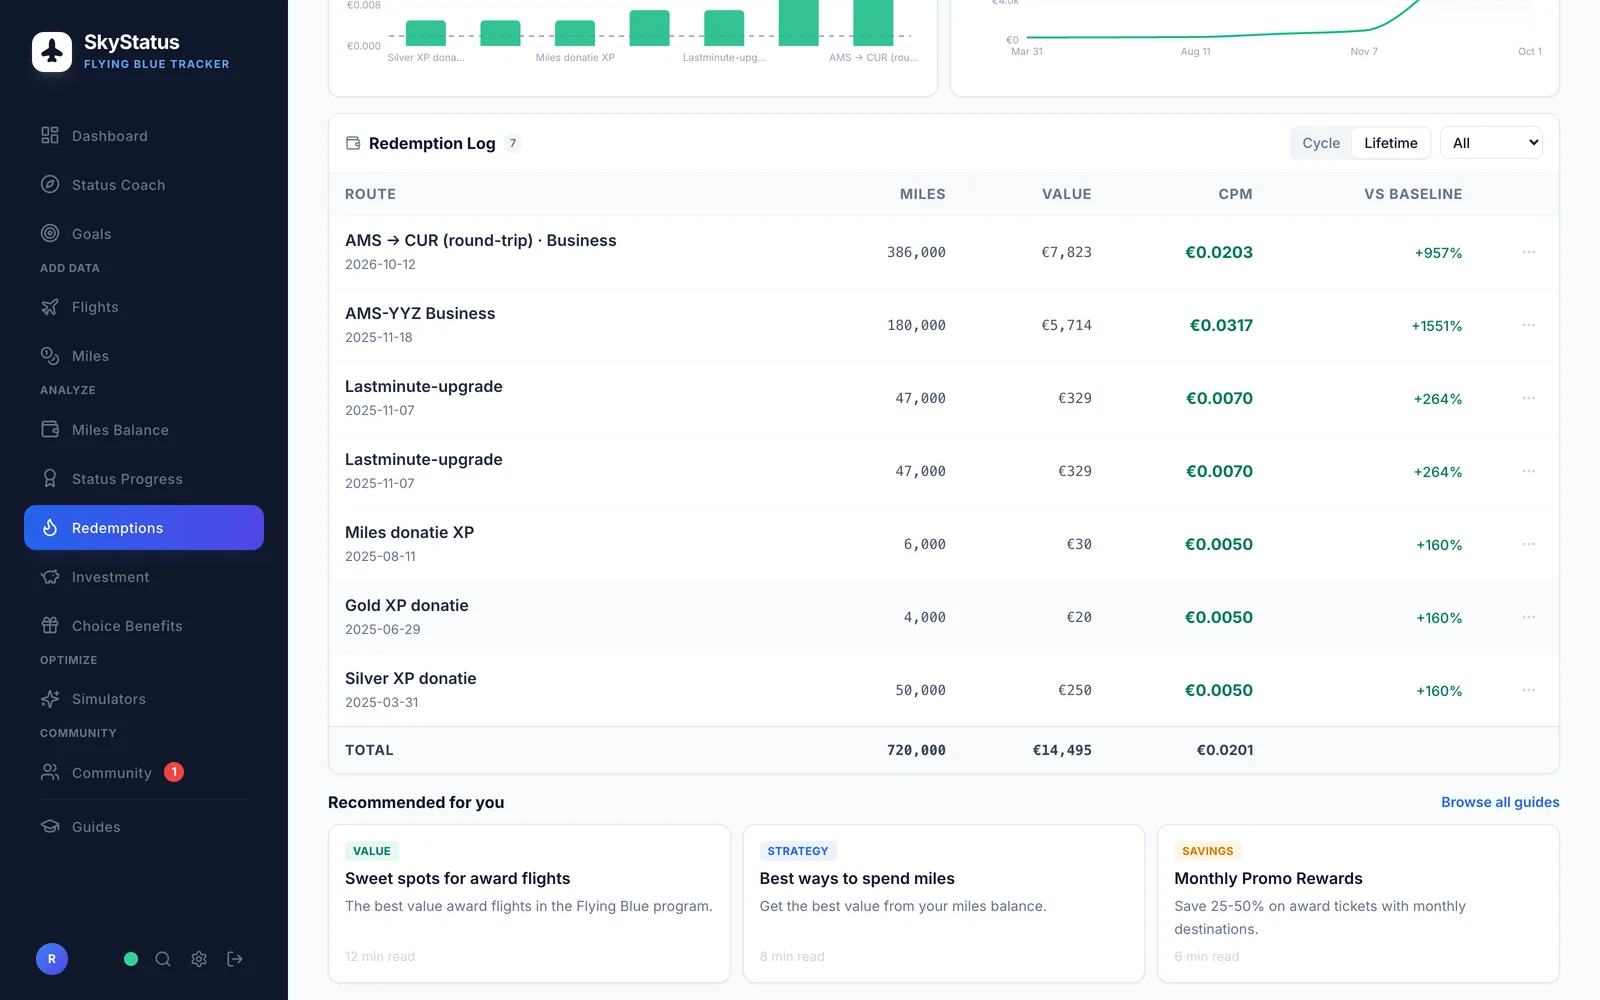
Task: Sort by ROUTE column header
Action: 370,194
